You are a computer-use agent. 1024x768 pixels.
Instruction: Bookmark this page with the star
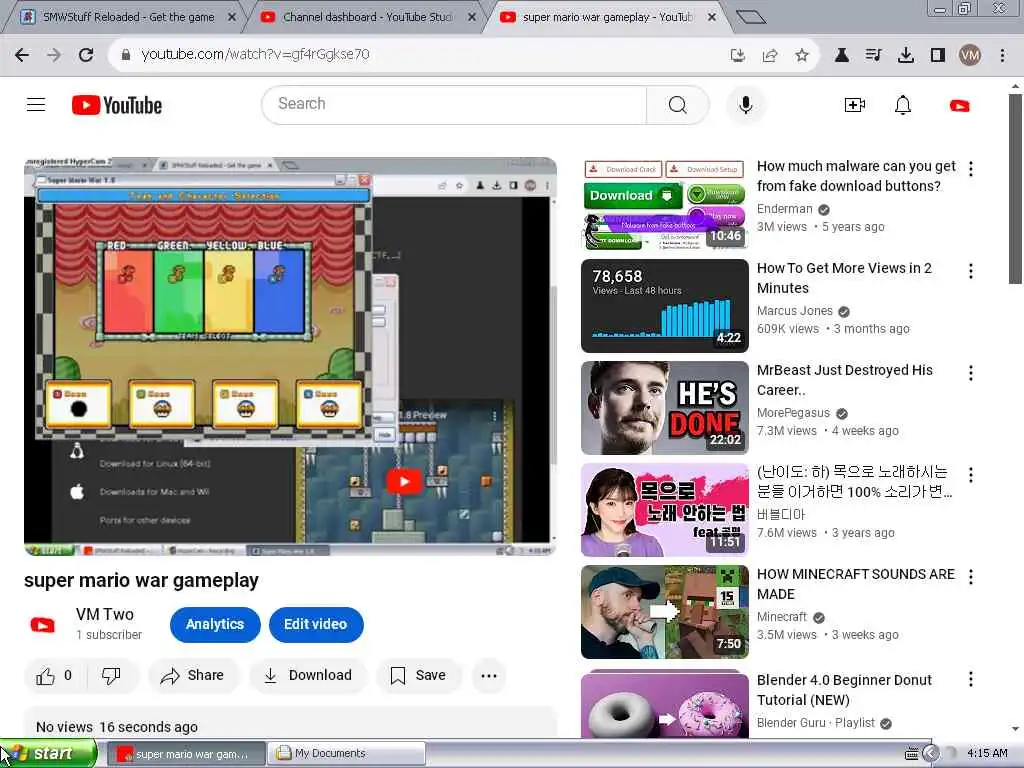[x=802, y=56]
